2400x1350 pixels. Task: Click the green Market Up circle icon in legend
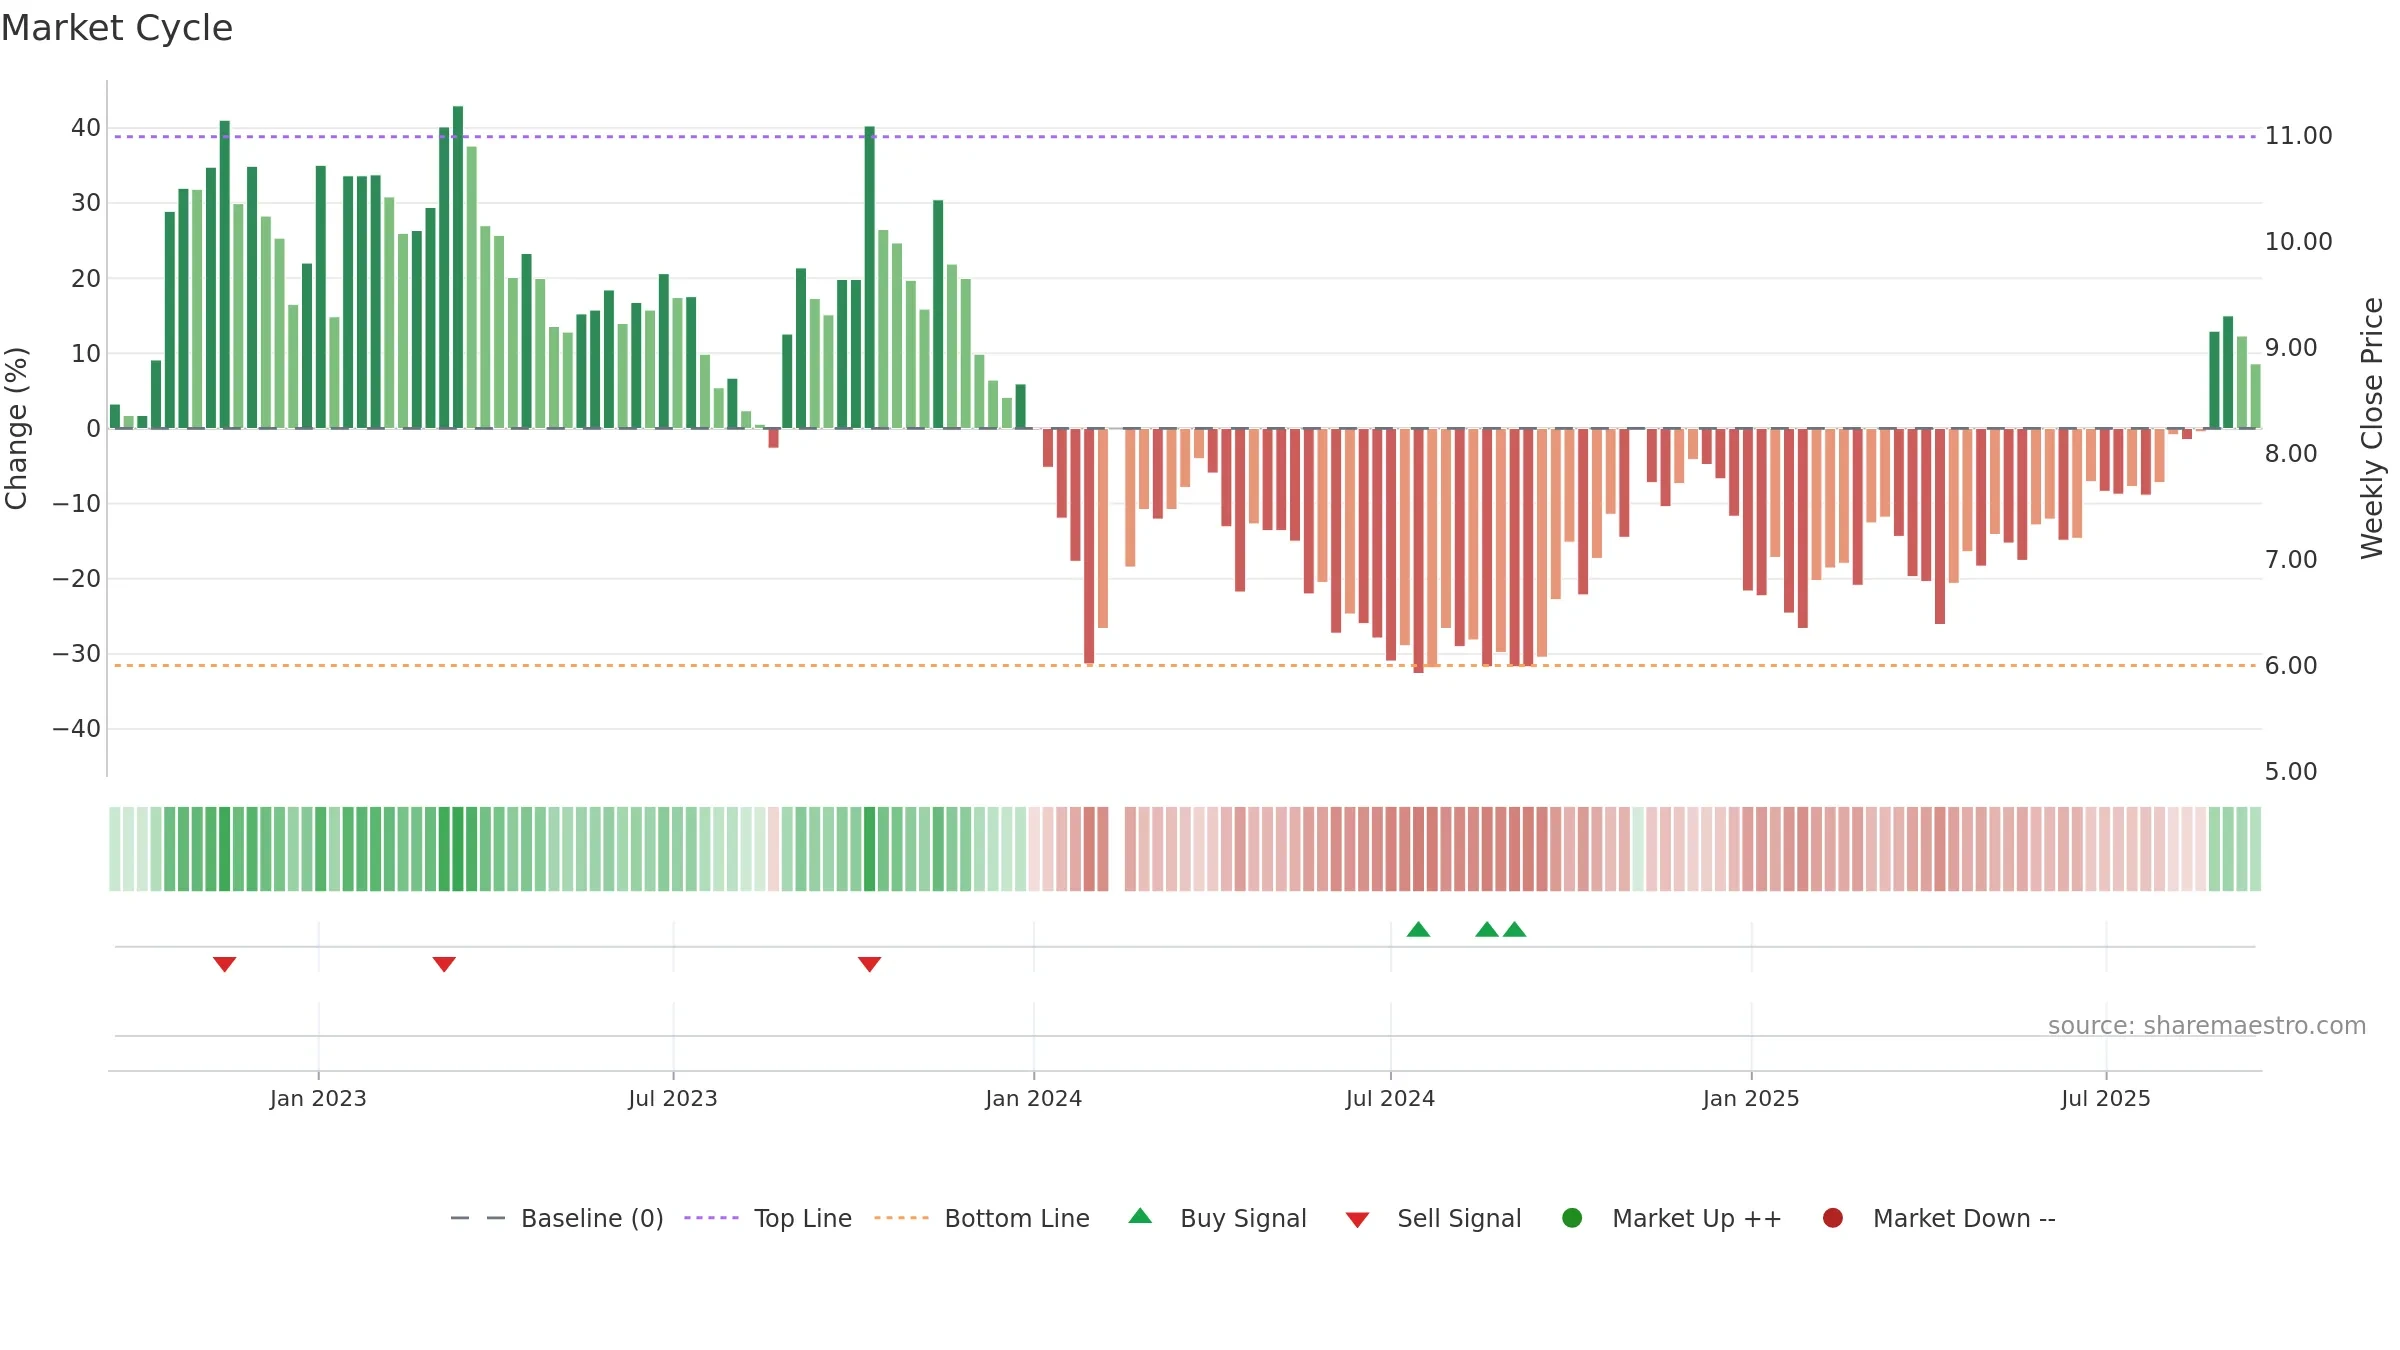1572,1218
